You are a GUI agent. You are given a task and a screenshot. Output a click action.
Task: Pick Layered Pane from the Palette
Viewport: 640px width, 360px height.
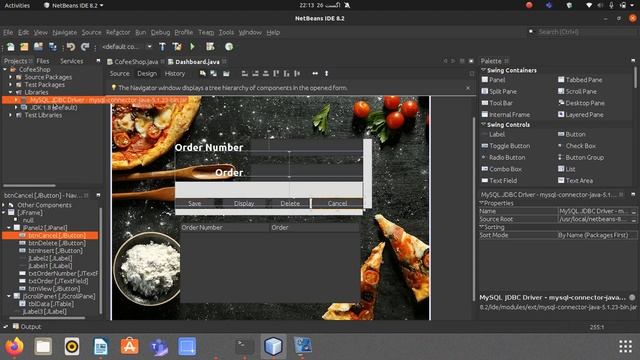click(x=580, y=115)
